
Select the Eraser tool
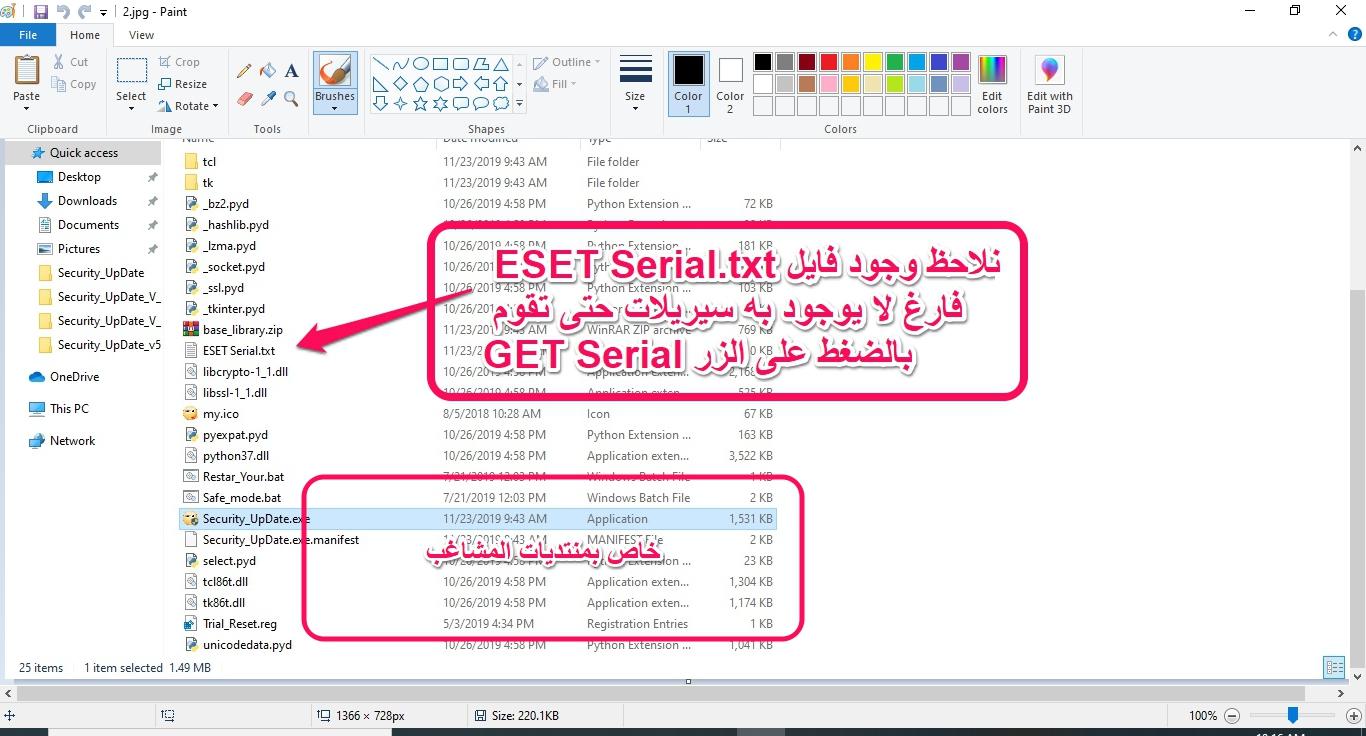[244, 99]
